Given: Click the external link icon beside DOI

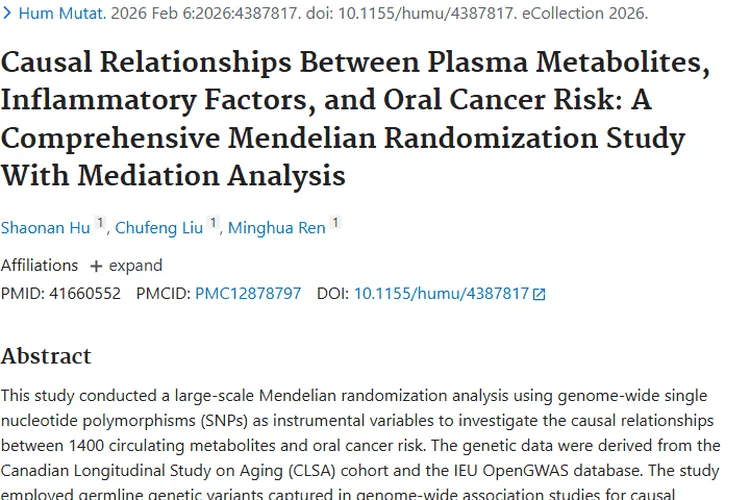Looking at the screenshot, I should (x=540, y=295).
